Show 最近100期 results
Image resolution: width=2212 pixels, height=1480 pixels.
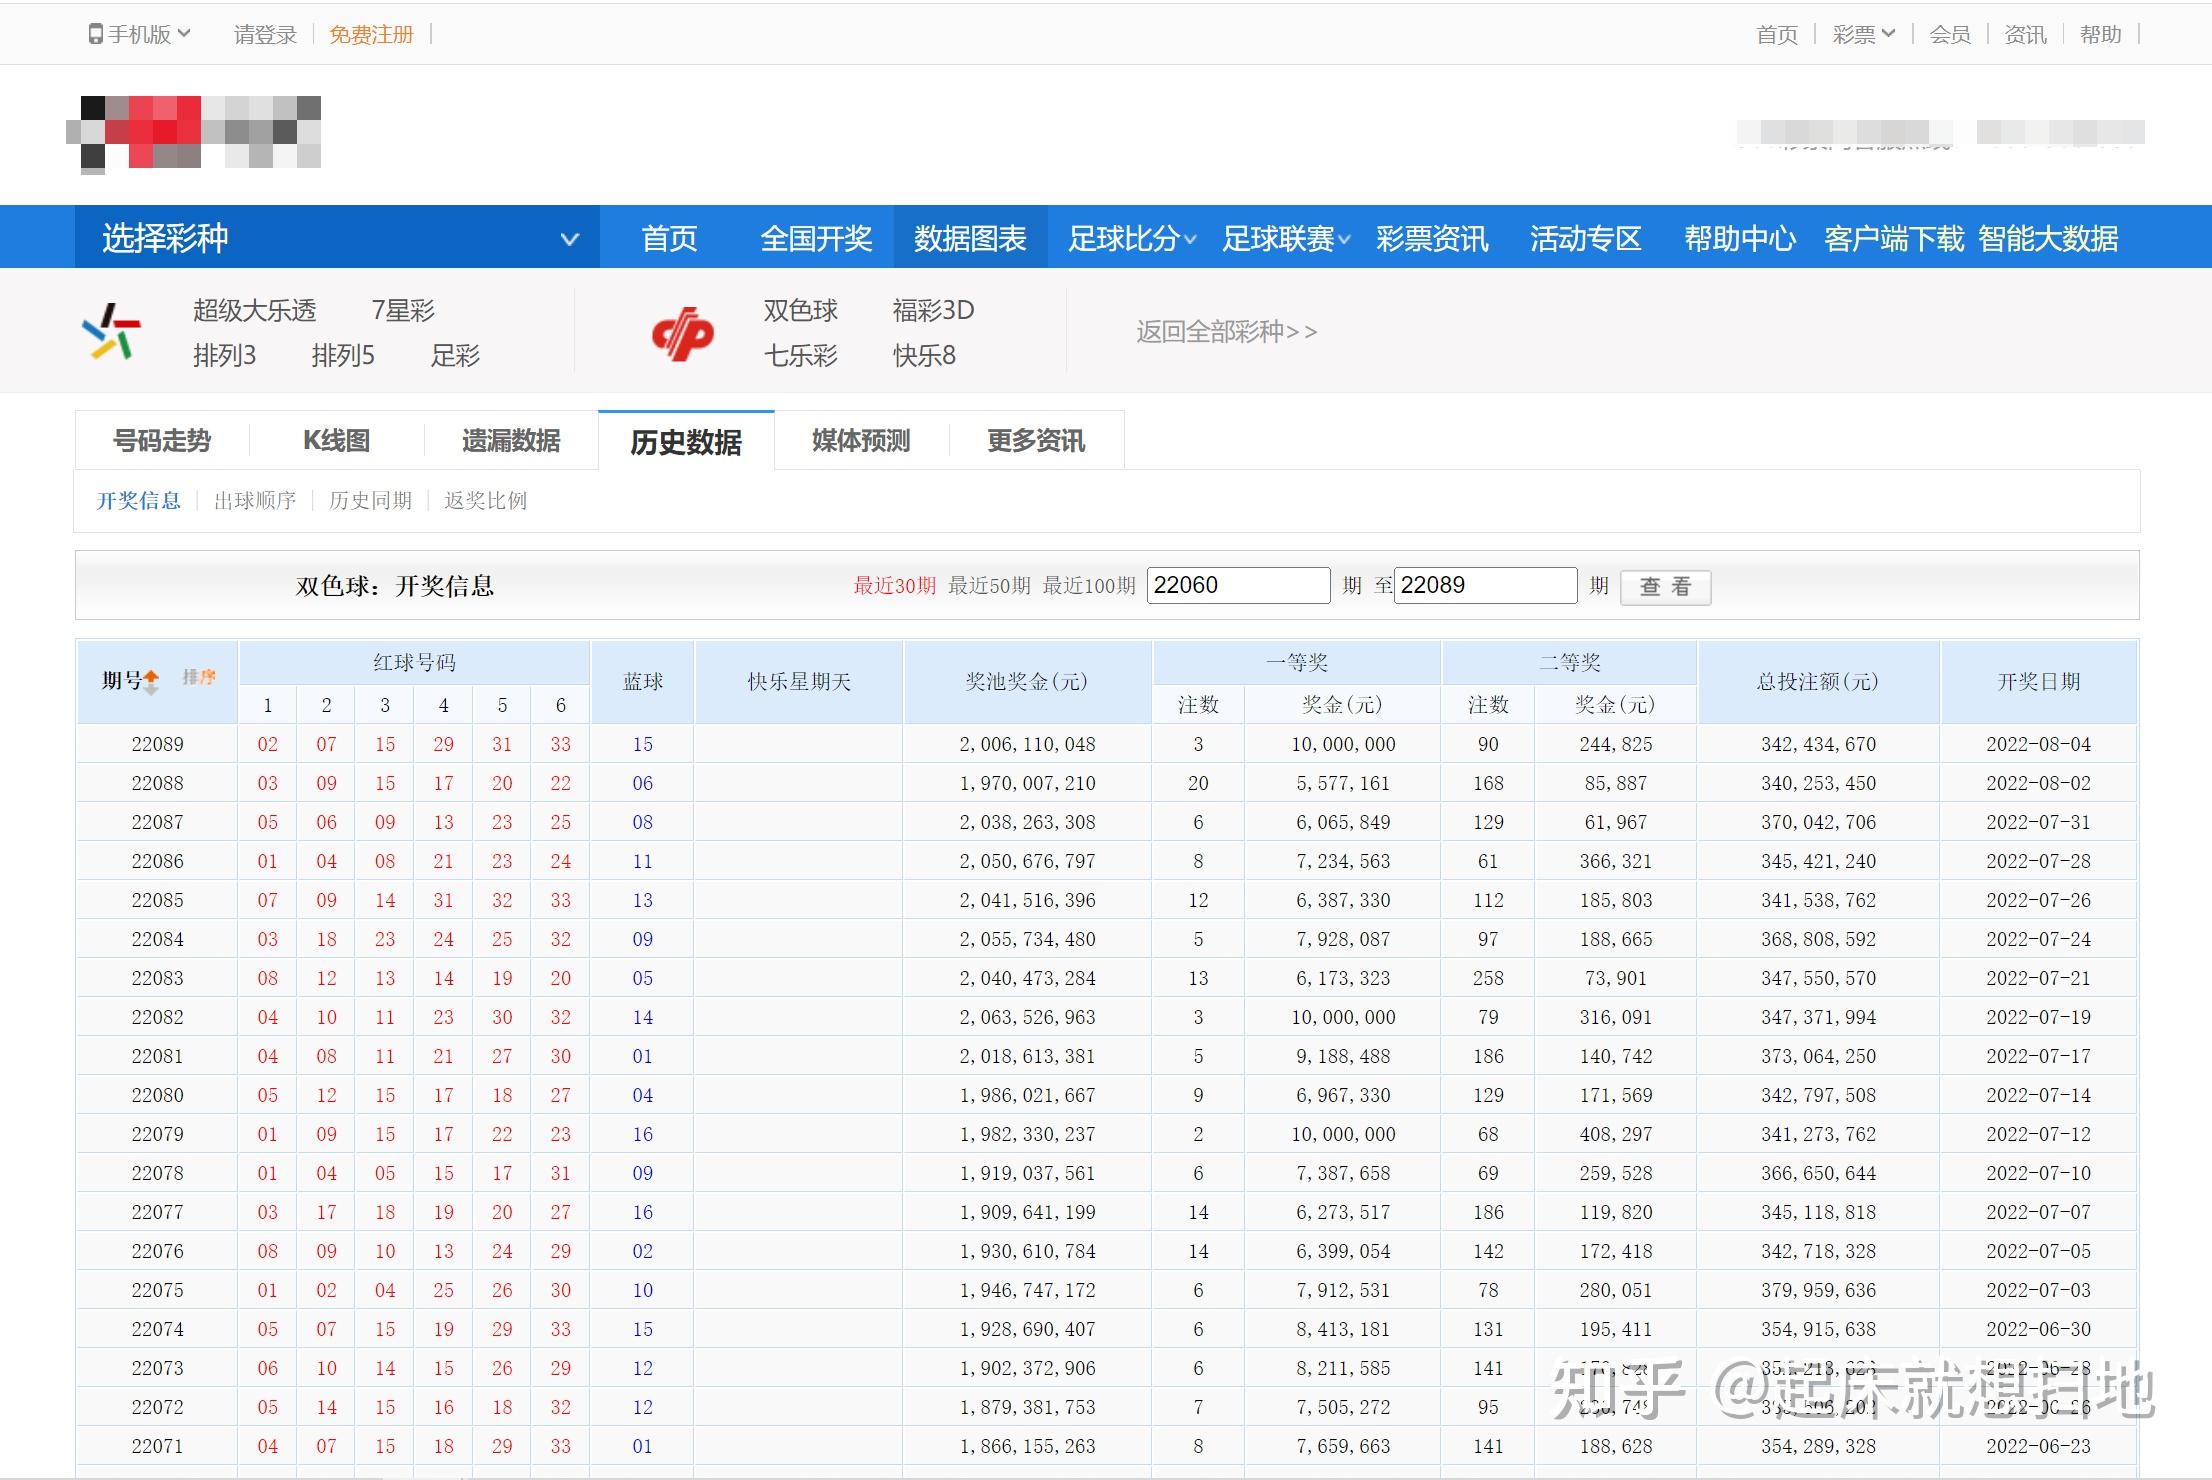(x=1089, y=585)
